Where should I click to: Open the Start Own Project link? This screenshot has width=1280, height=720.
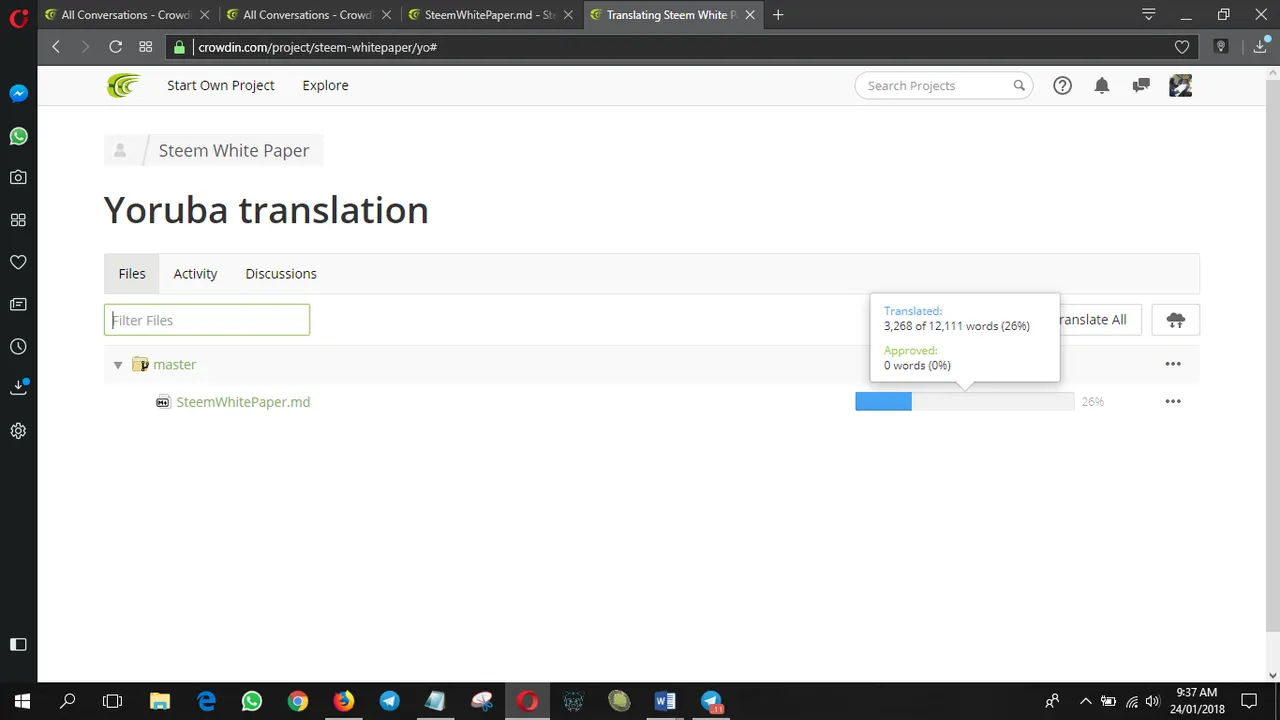220,86
